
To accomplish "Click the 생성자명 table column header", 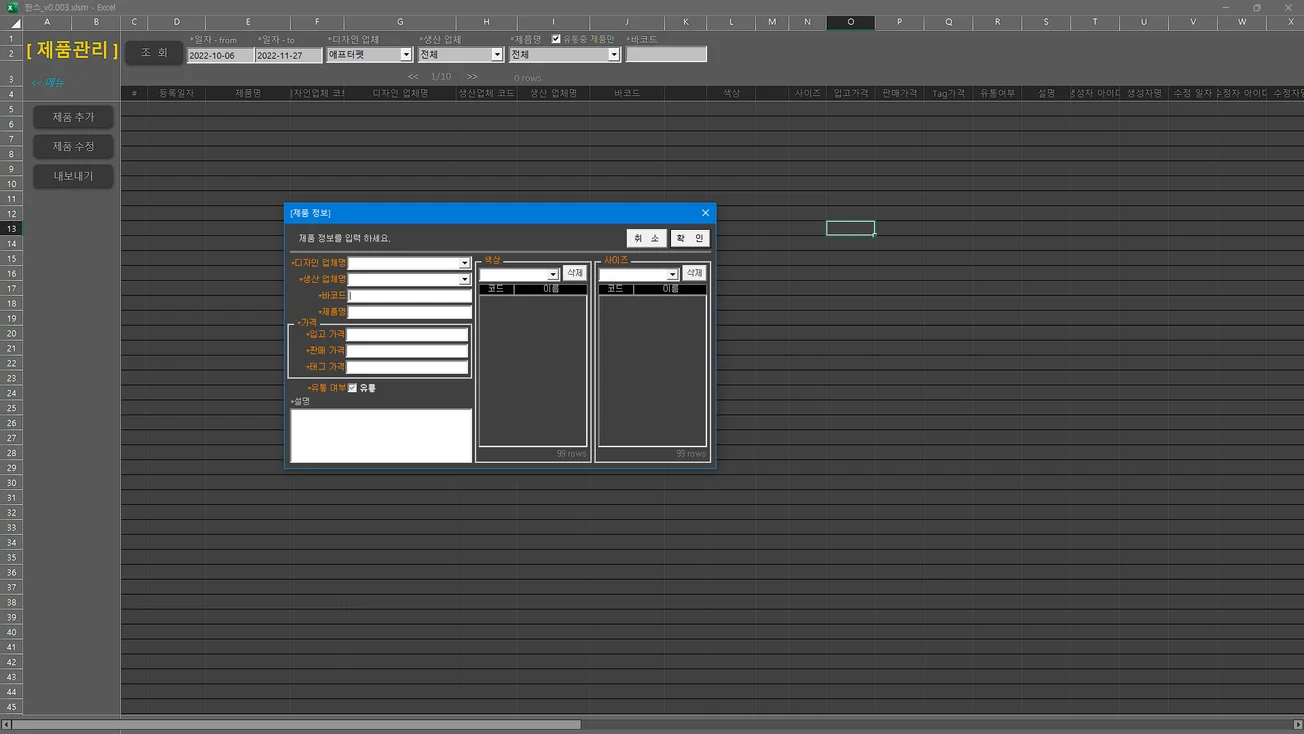I will [x=1144, y=93].
